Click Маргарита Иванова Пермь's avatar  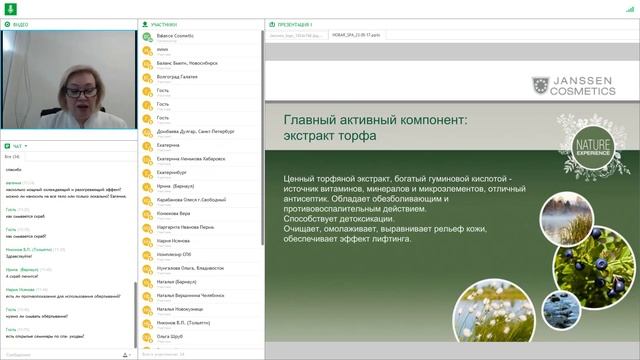[147, 229]
